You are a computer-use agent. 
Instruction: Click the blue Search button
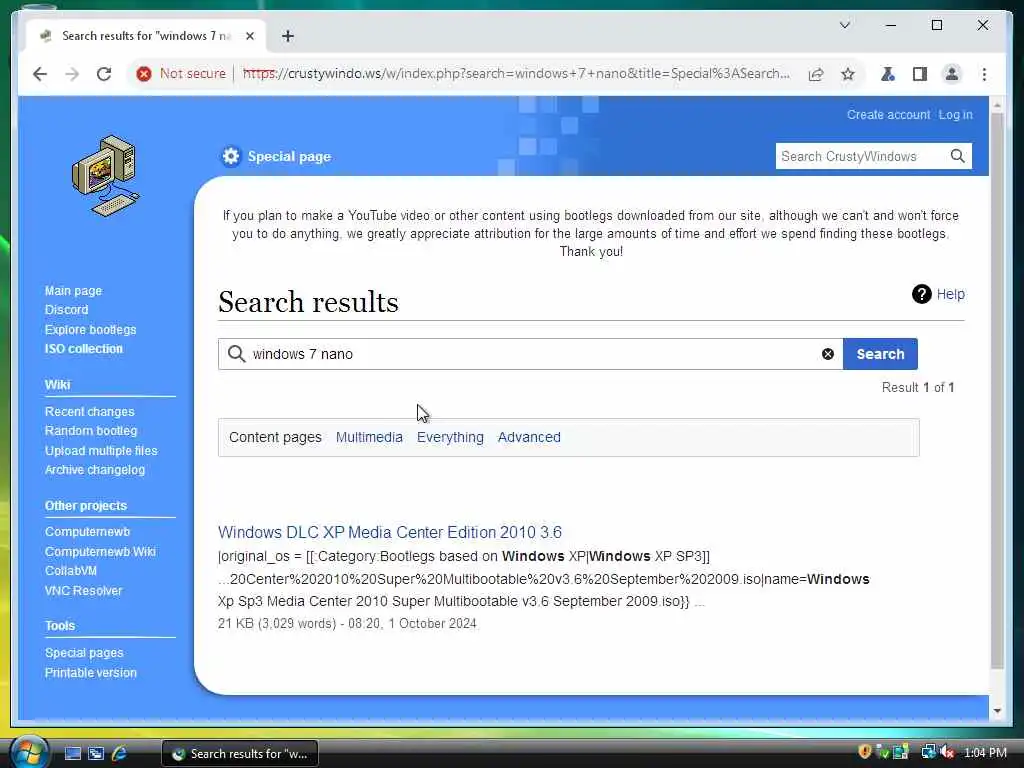click(880, 354)
